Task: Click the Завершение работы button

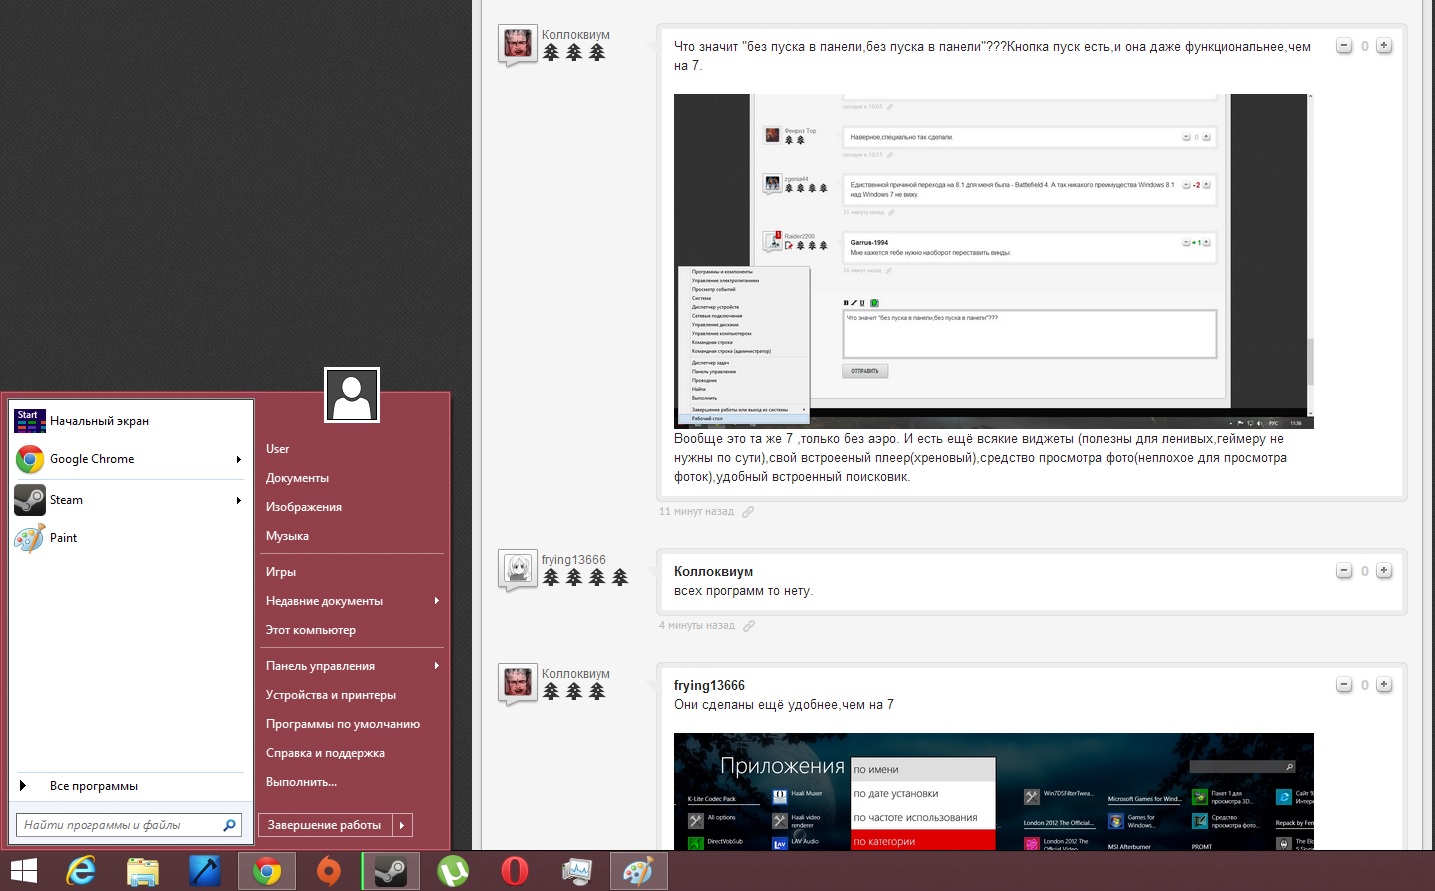Action: click(x=325, y=825)
